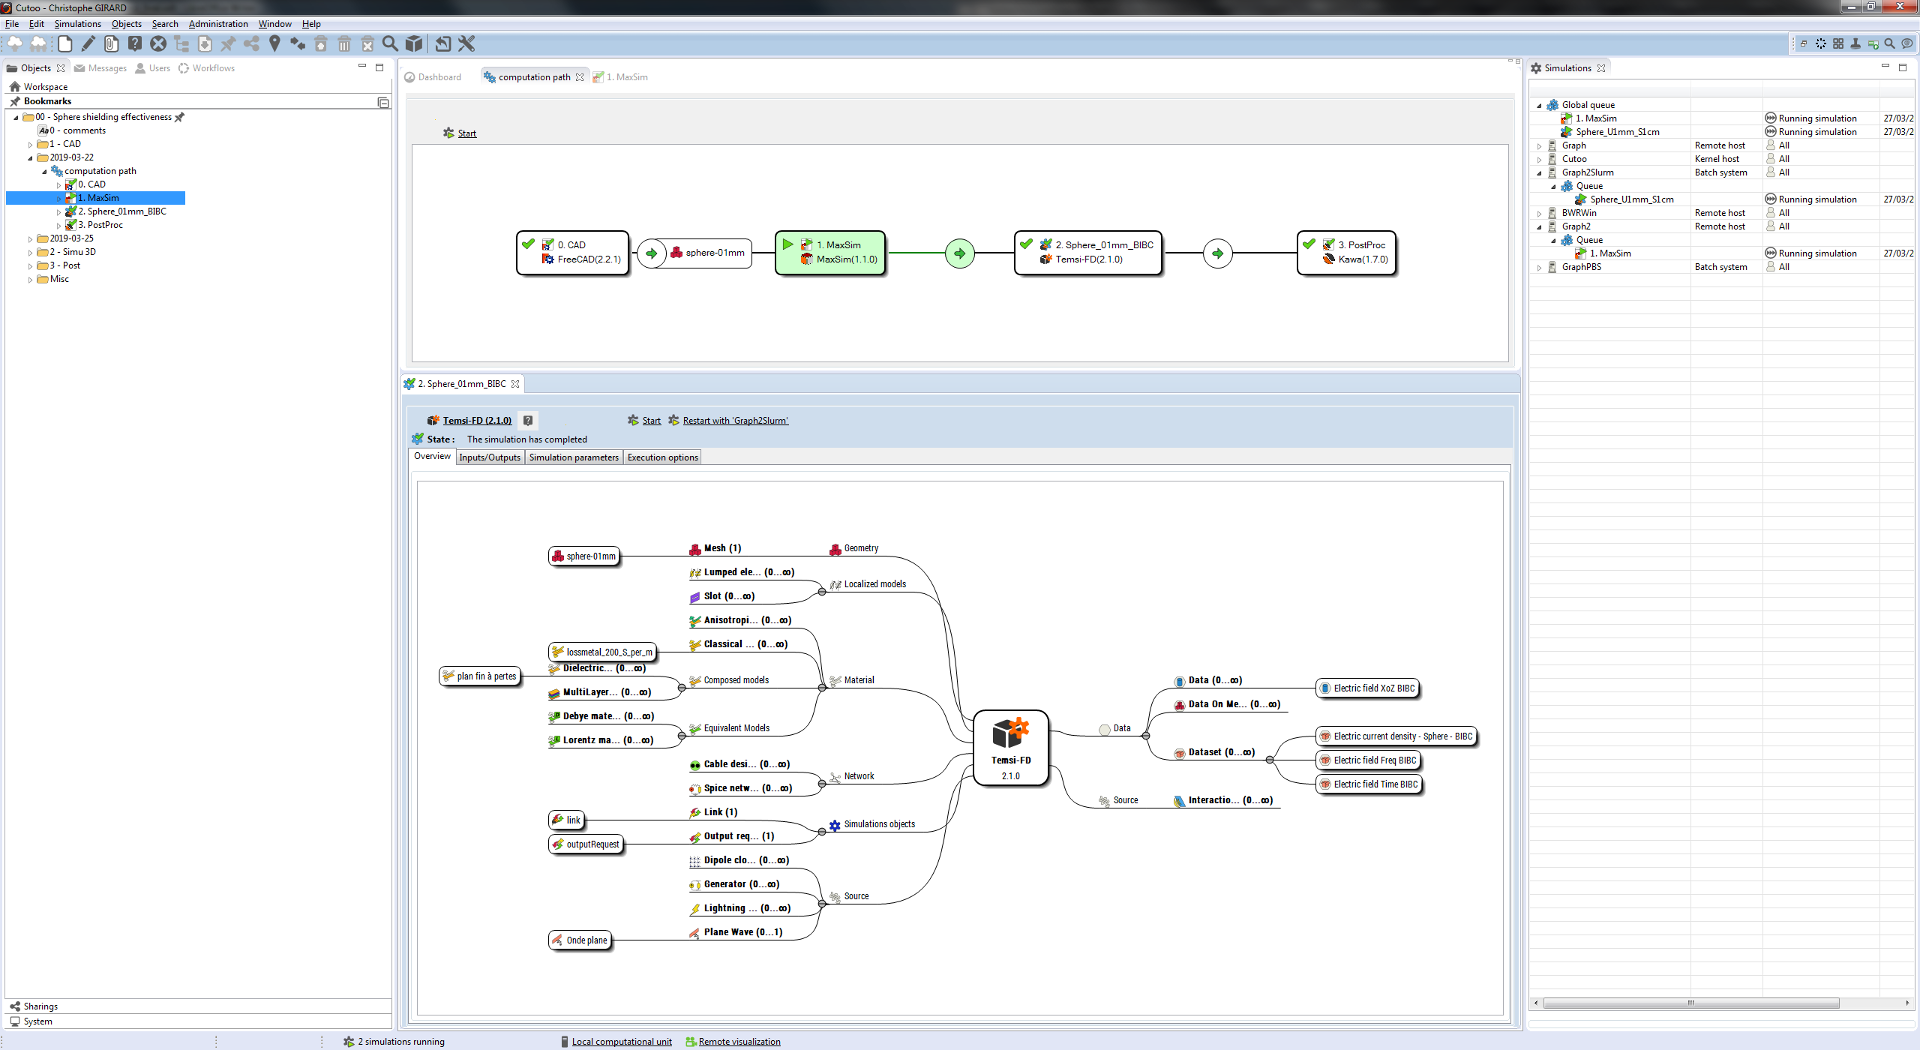This screenshot has height=1050, width=1920.
Task: Click green arrow between MaxSim and Sphere_01mm_BIBC
Action: click(x=959, y=254)
